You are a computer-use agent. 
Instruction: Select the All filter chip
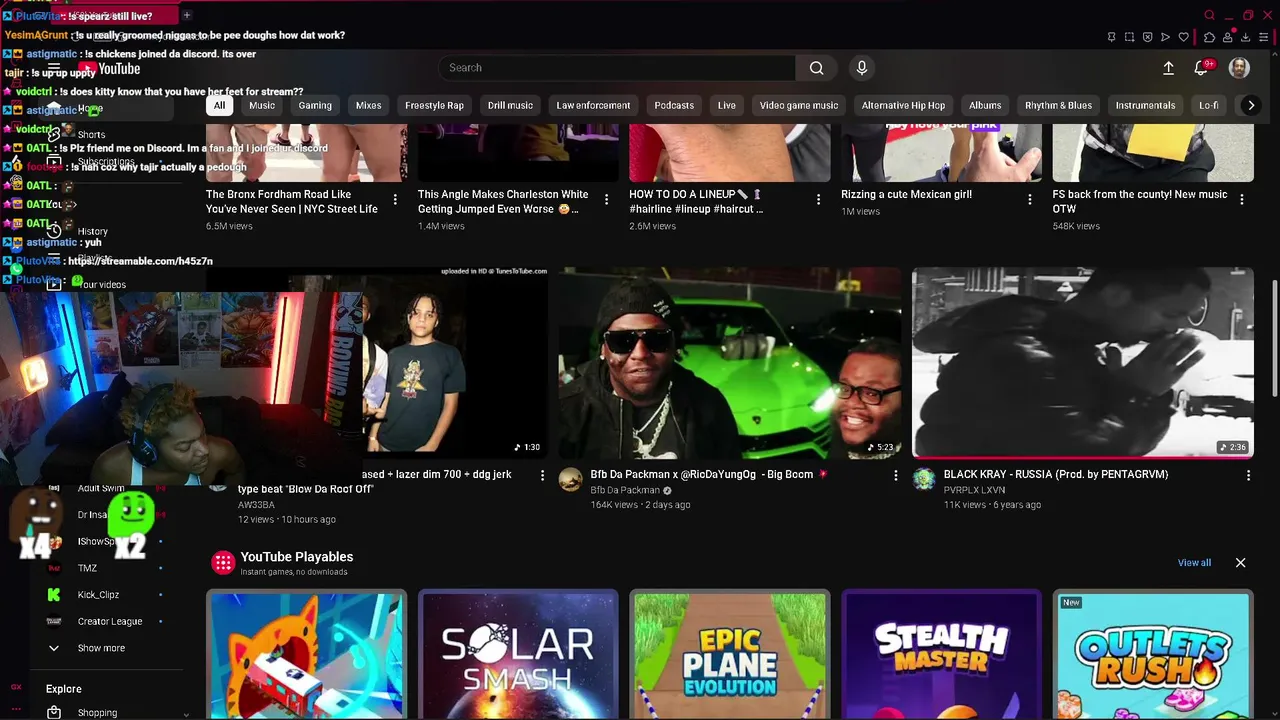[219, 105]
